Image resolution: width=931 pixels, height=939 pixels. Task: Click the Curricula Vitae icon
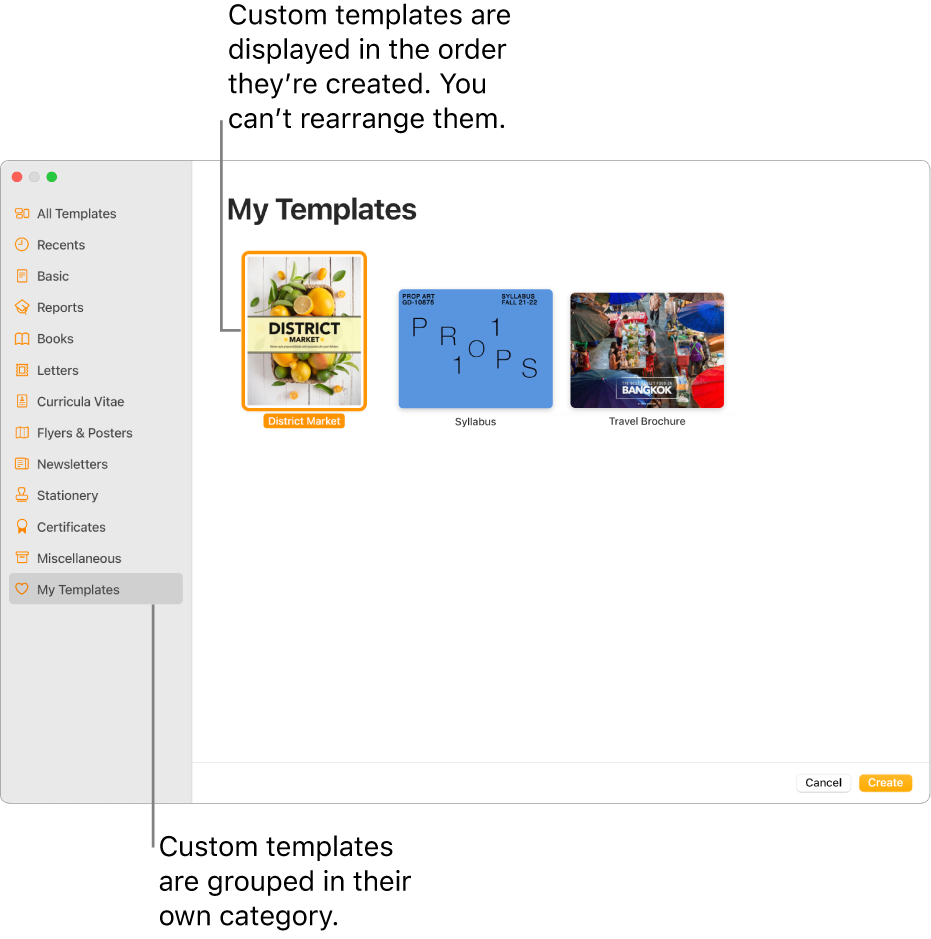click(x=22, y=401)
